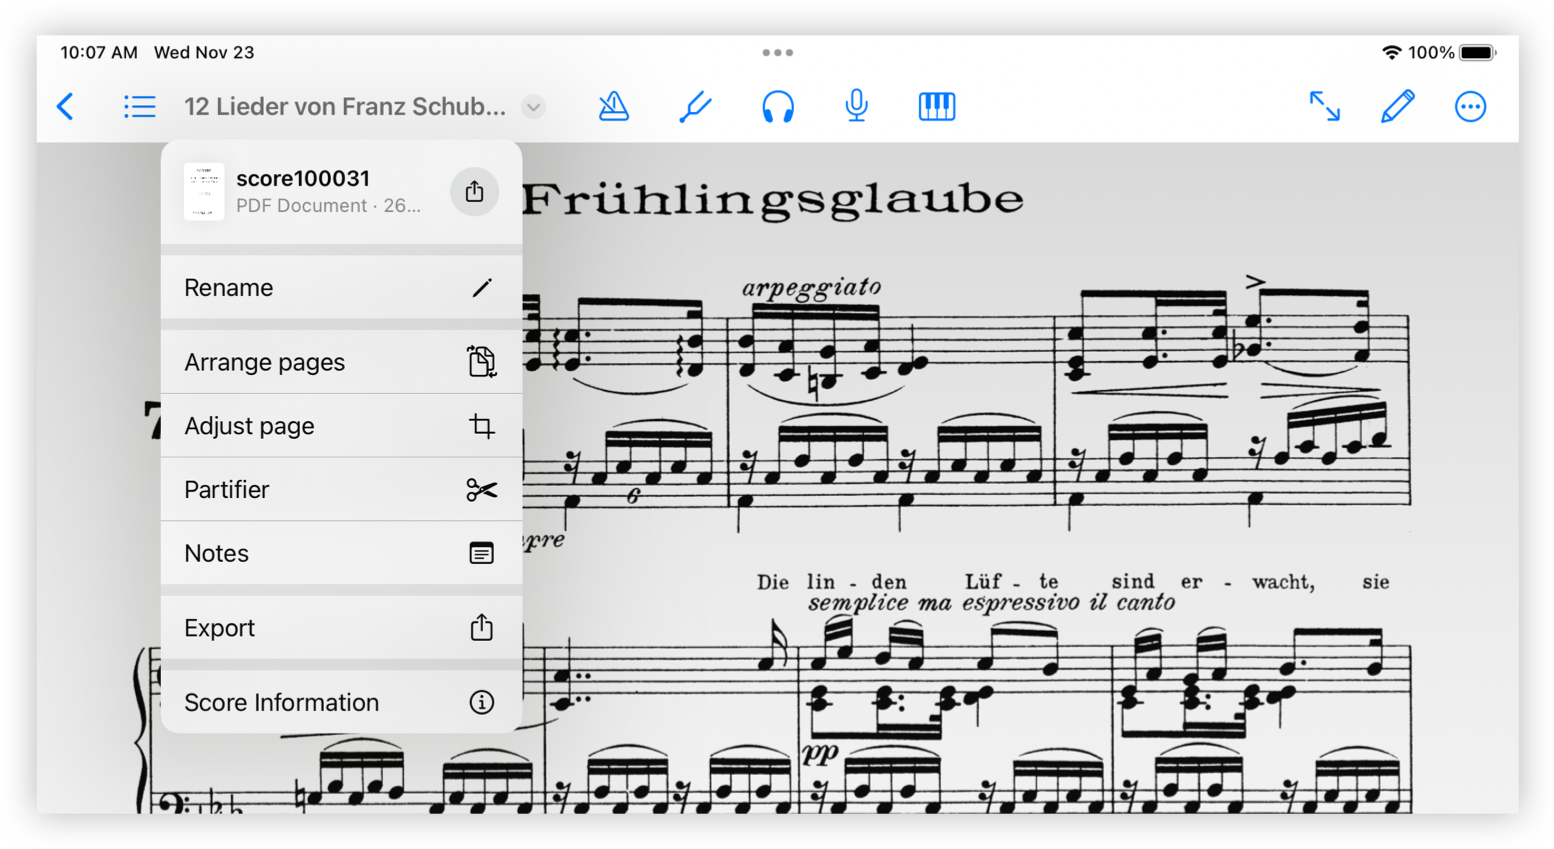Open Score Information entry
This screenshot has width=1554, height=849.
pyautogui.click(x=341, y=702)
